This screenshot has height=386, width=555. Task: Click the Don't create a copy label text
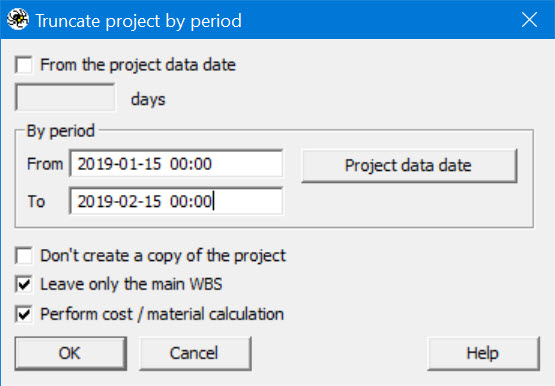point(163,255)
